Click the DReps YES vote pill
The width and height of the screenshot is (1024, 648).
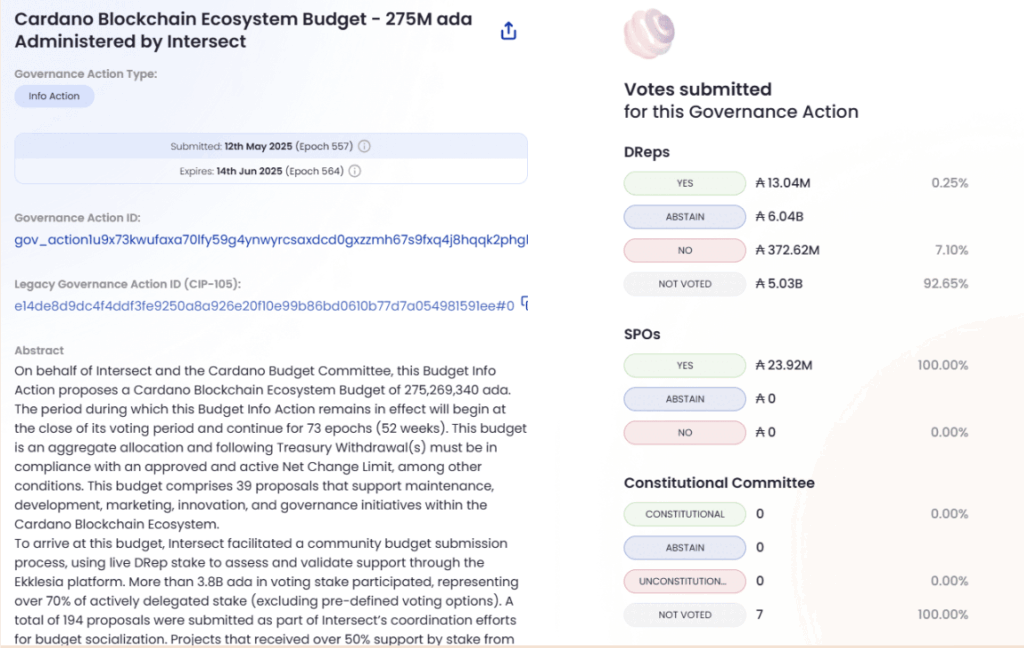click(684, 184)
